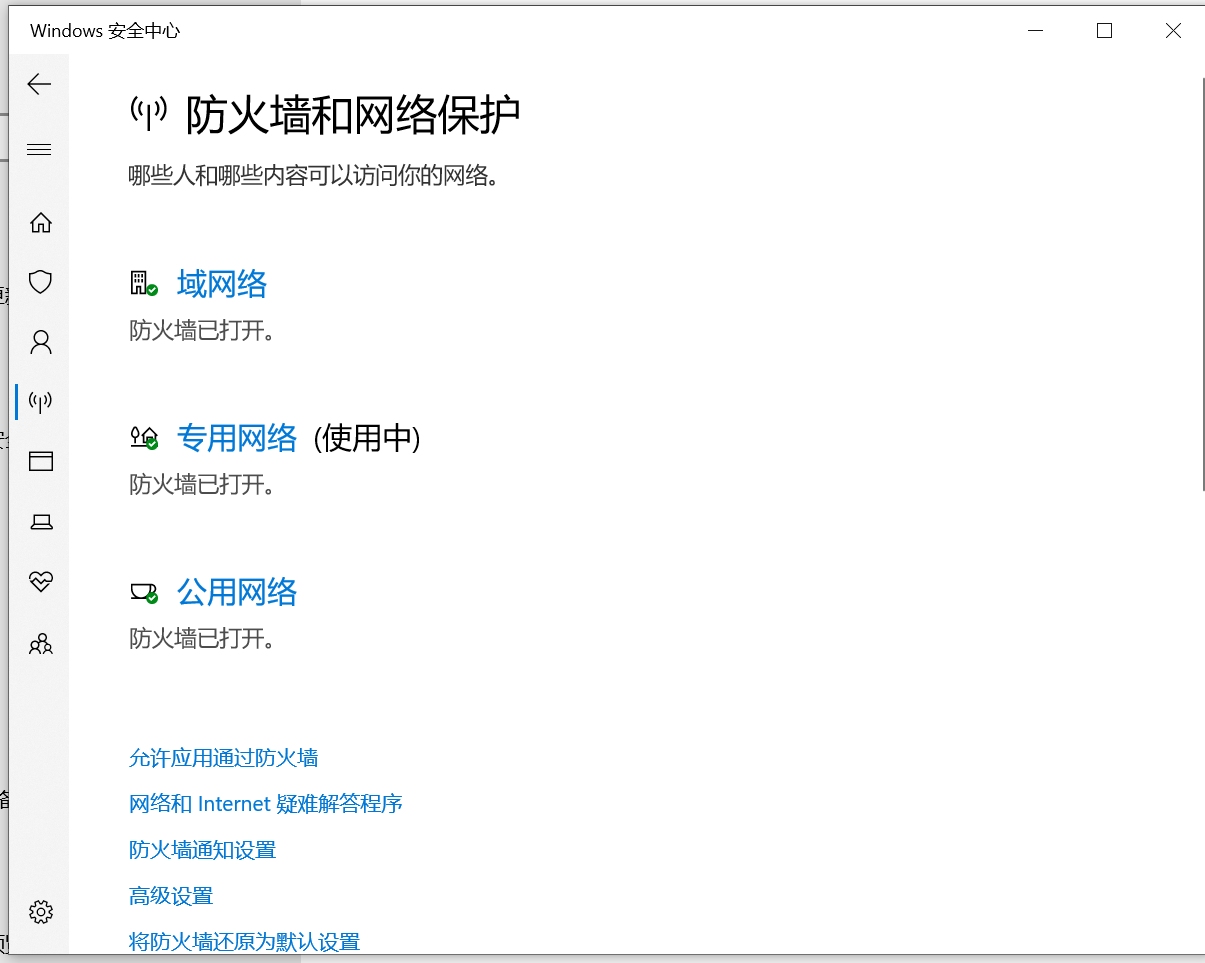Click 允许应用通过防火墙 link
Screen dimensions: 1205x963
pos(224,758)
